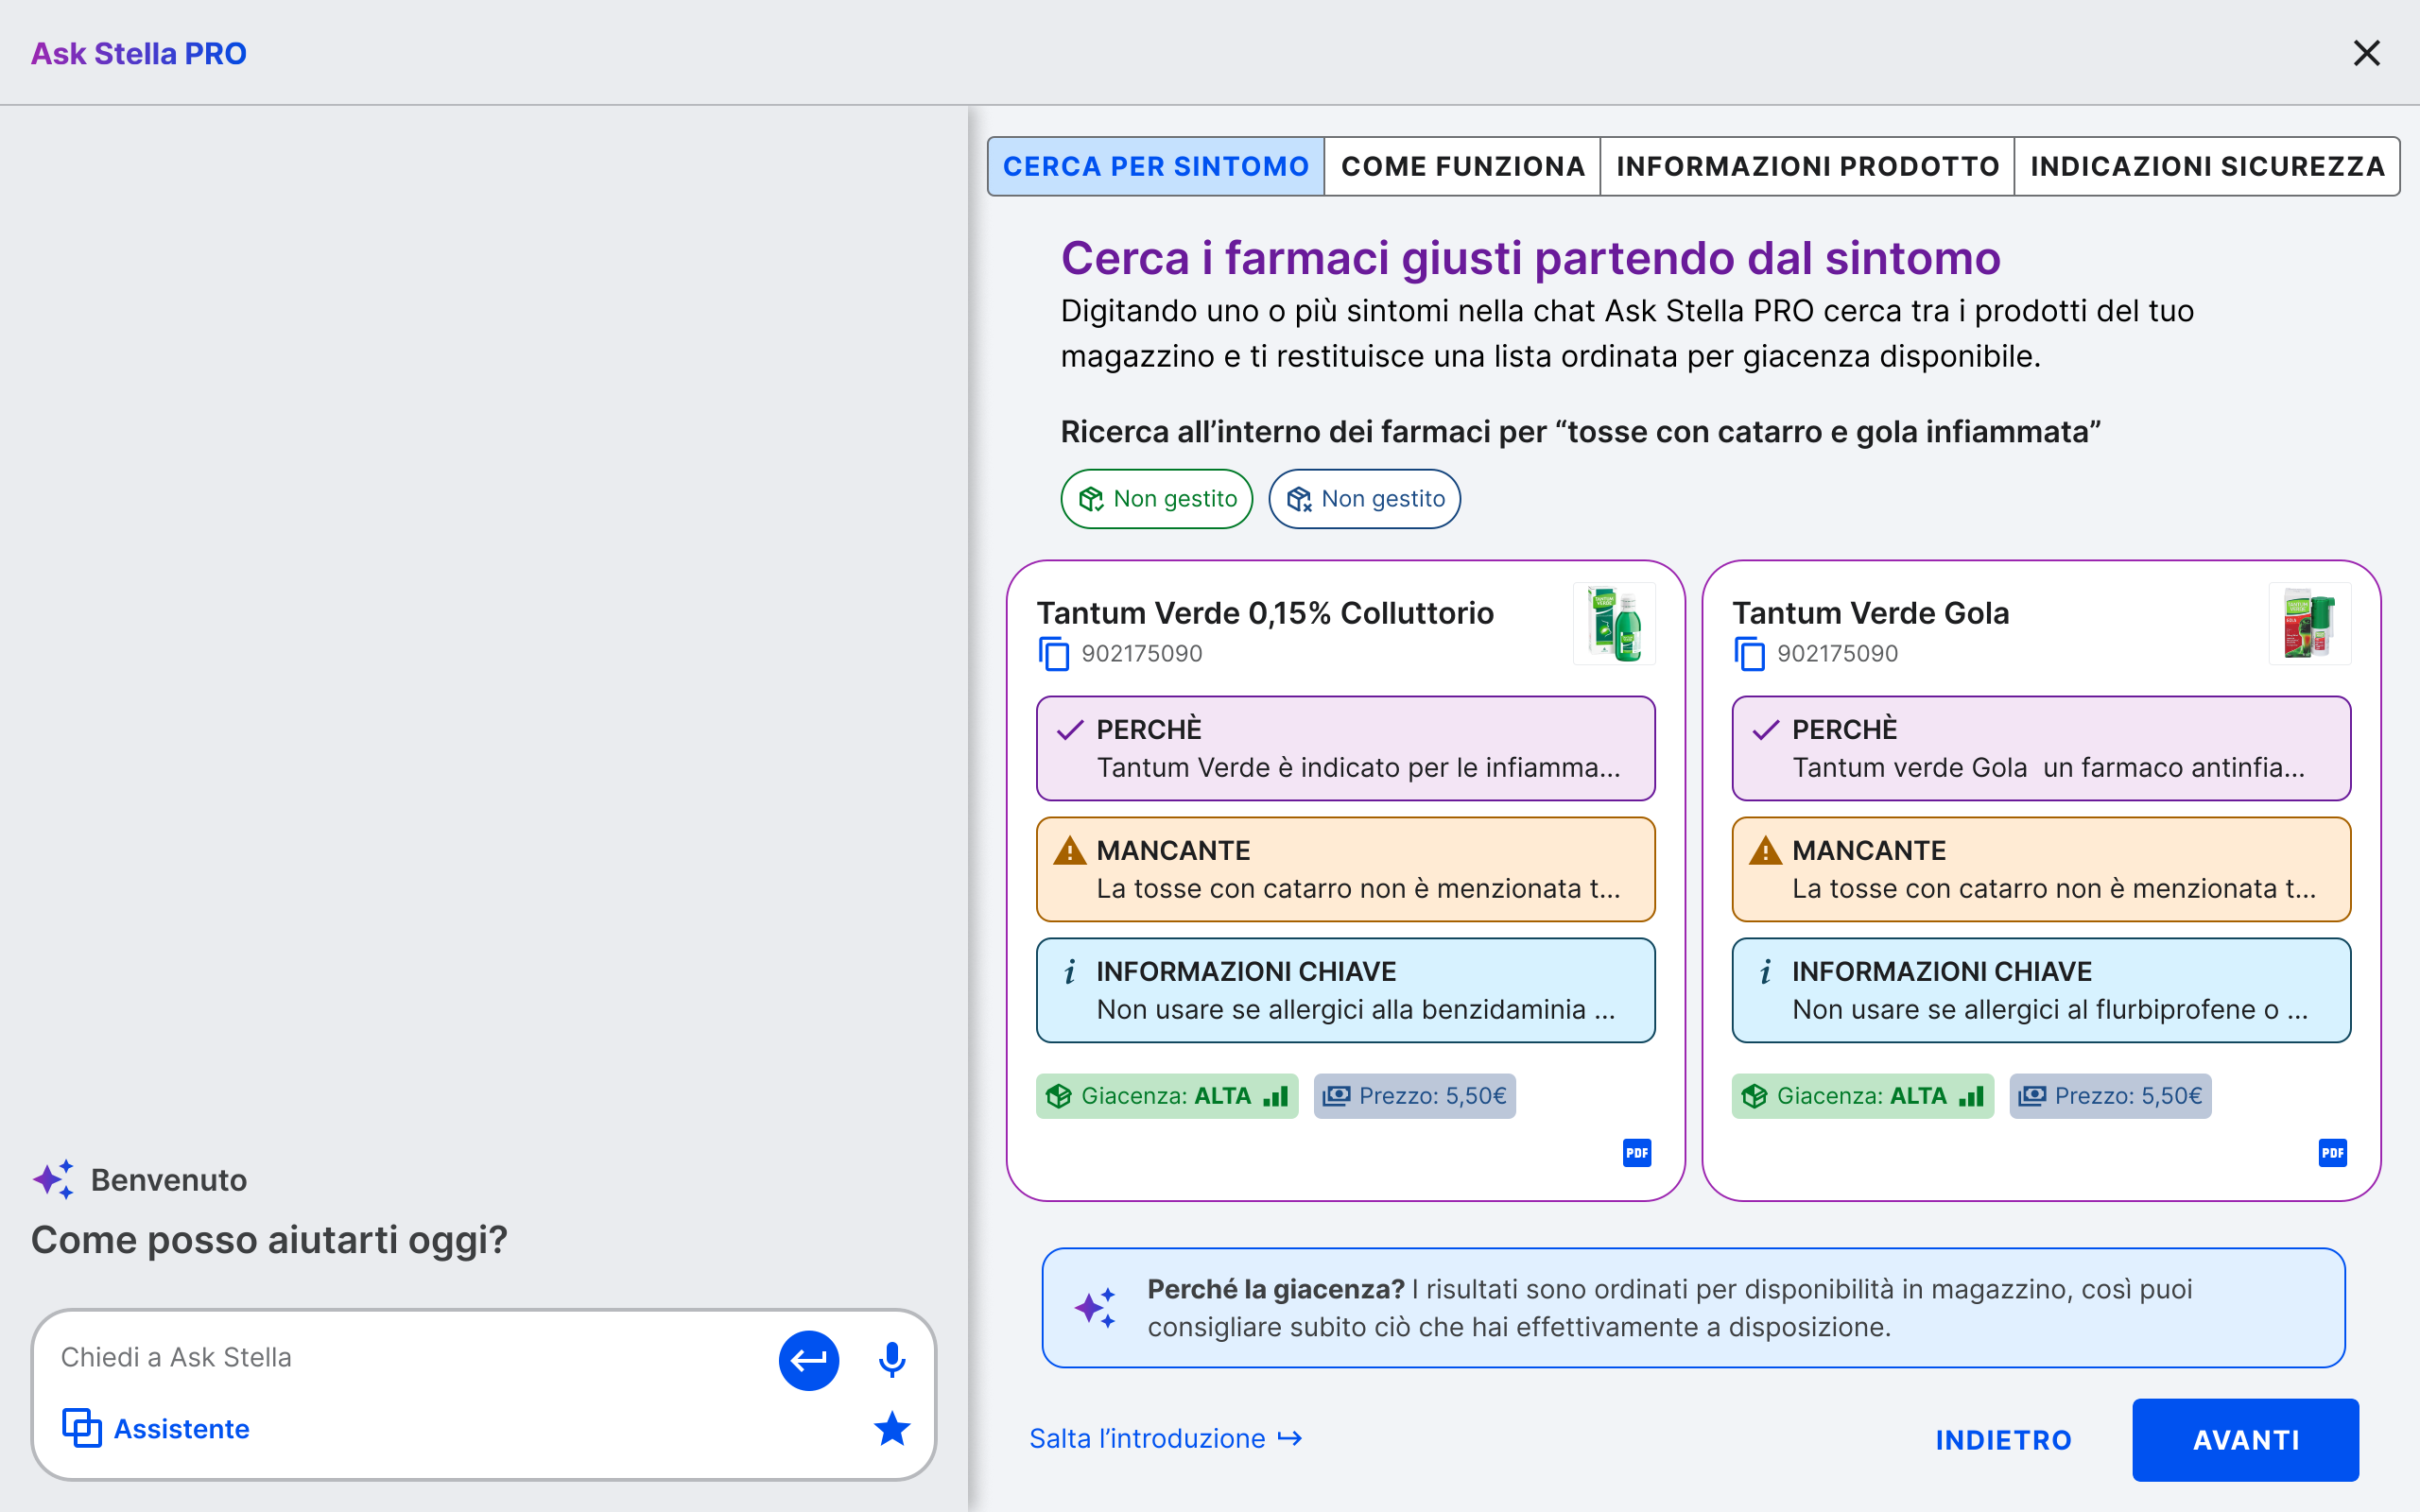This screenshot has width=2420, height=1512.
Task: Expand PERCHÈ box of Tantum Verde Colluttorio
Action: pos(1346,749)
